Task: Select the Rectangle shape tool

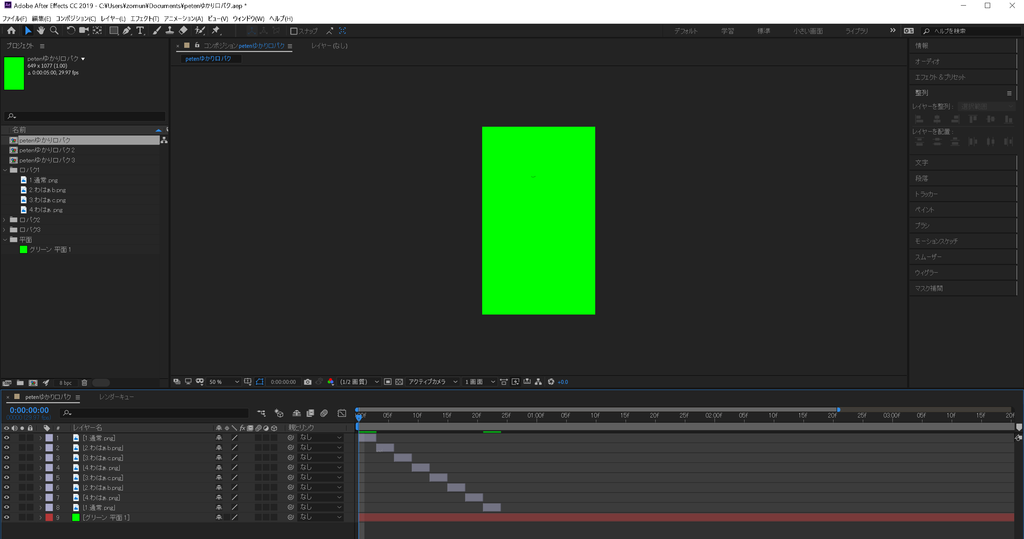Action: (114, 31)
